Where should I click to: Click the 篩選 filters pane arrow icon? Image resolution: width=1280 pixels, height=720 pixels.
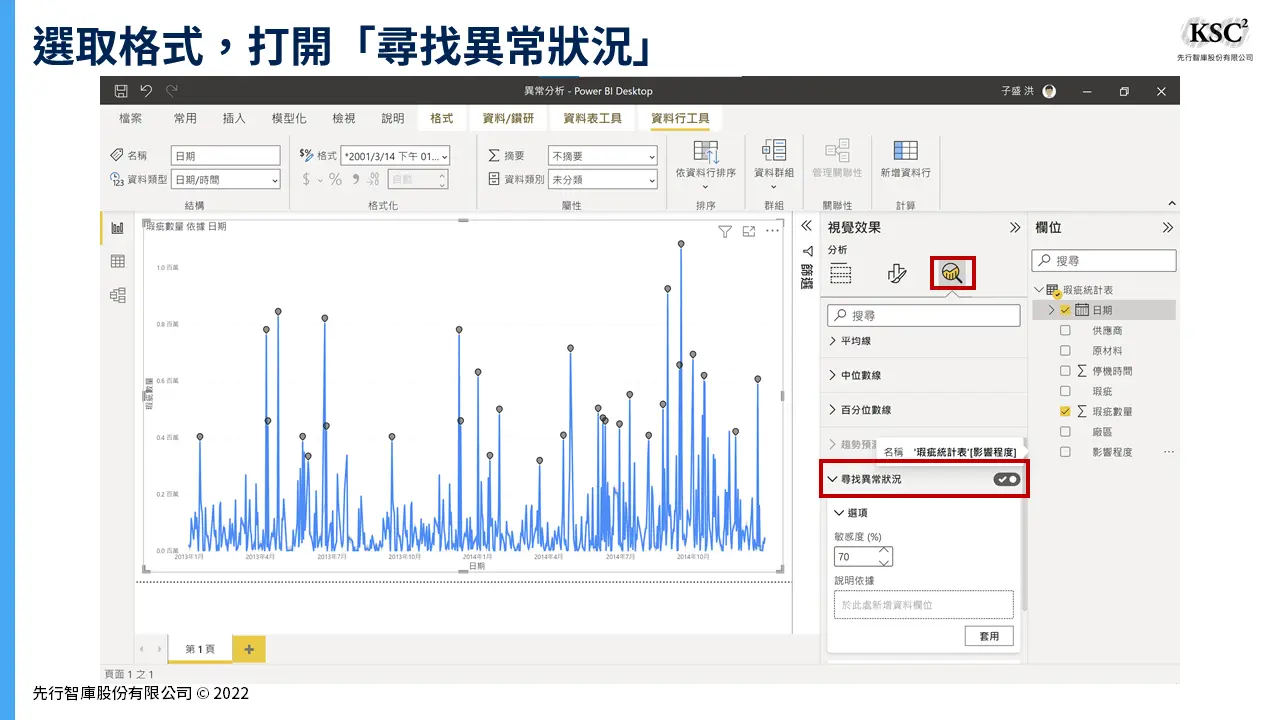(x=806, y=251)
